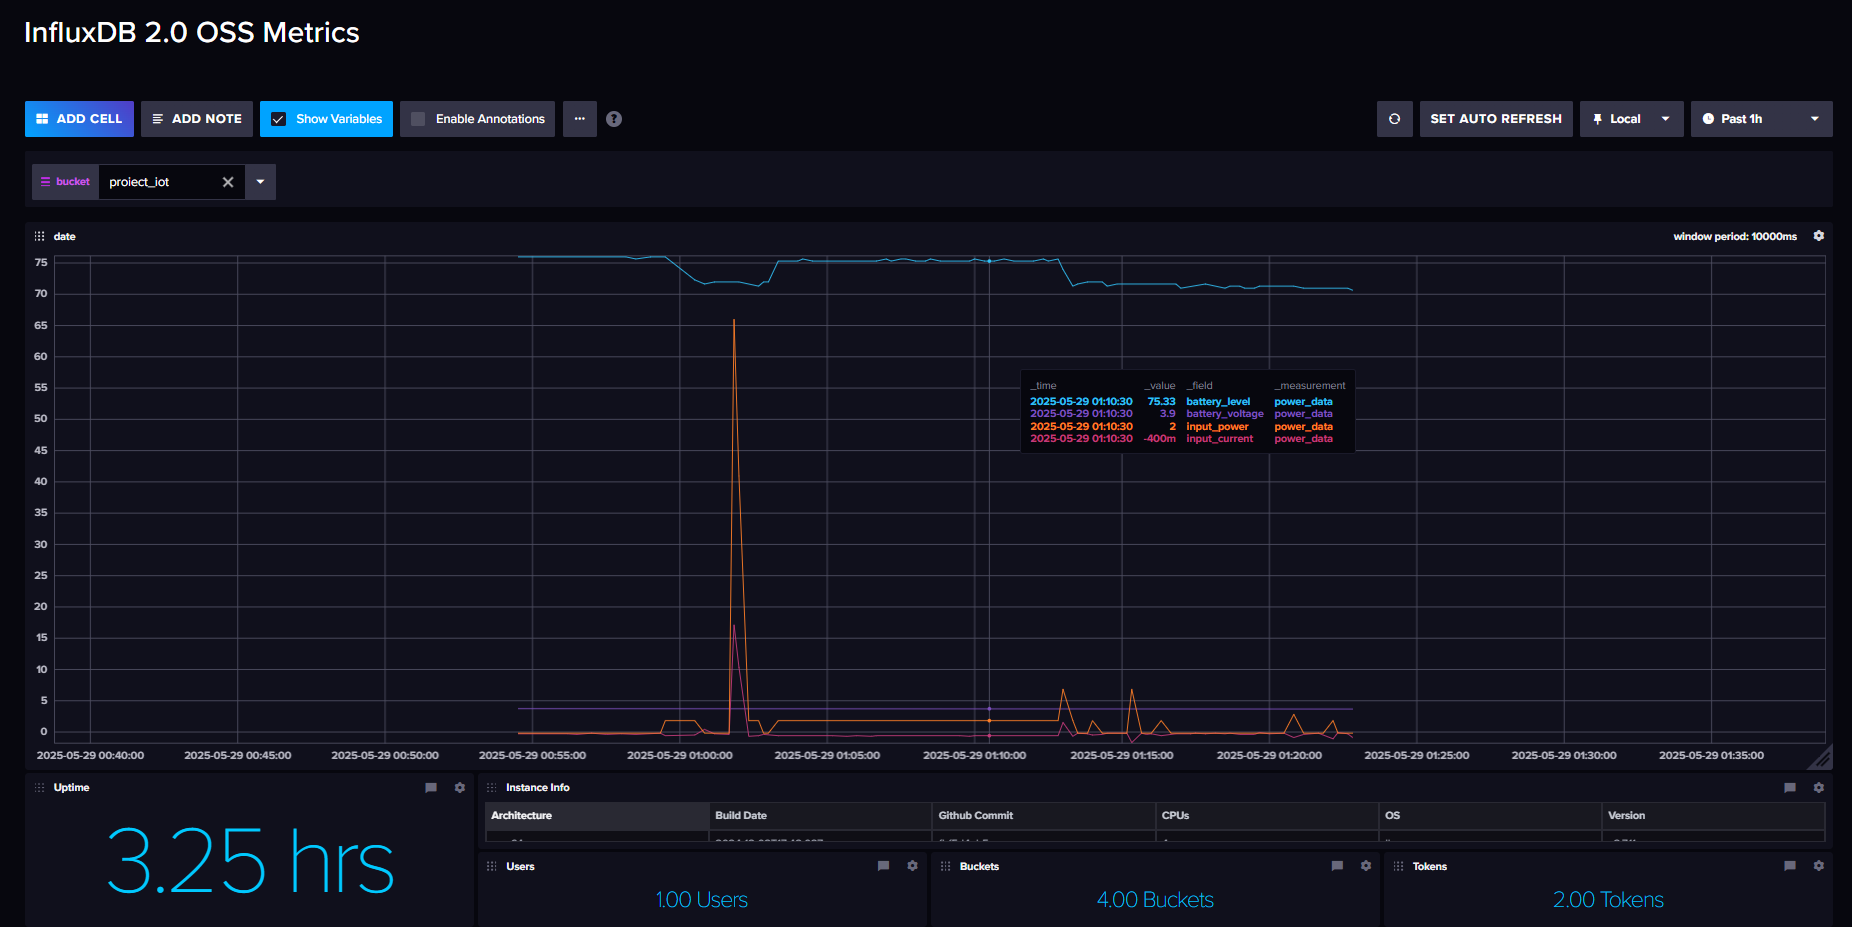Expand the bucket variable dropdown arrow
Viewport: 1852px width, 927px height.
pyautogui.click(x=260, y=182)
